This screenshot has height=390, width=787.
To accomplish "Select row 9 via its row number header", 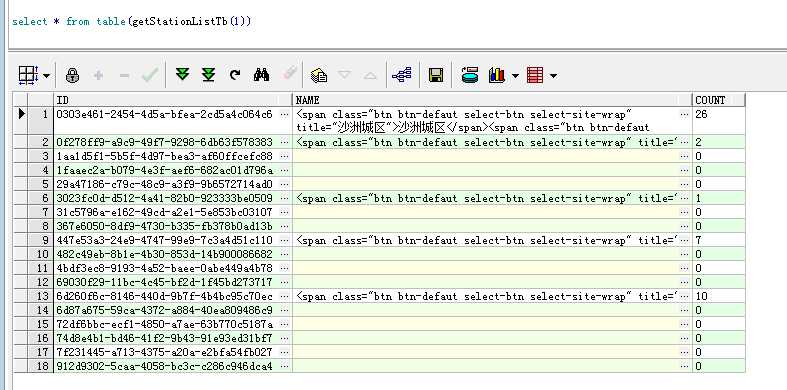I will [x=40, y=240].
